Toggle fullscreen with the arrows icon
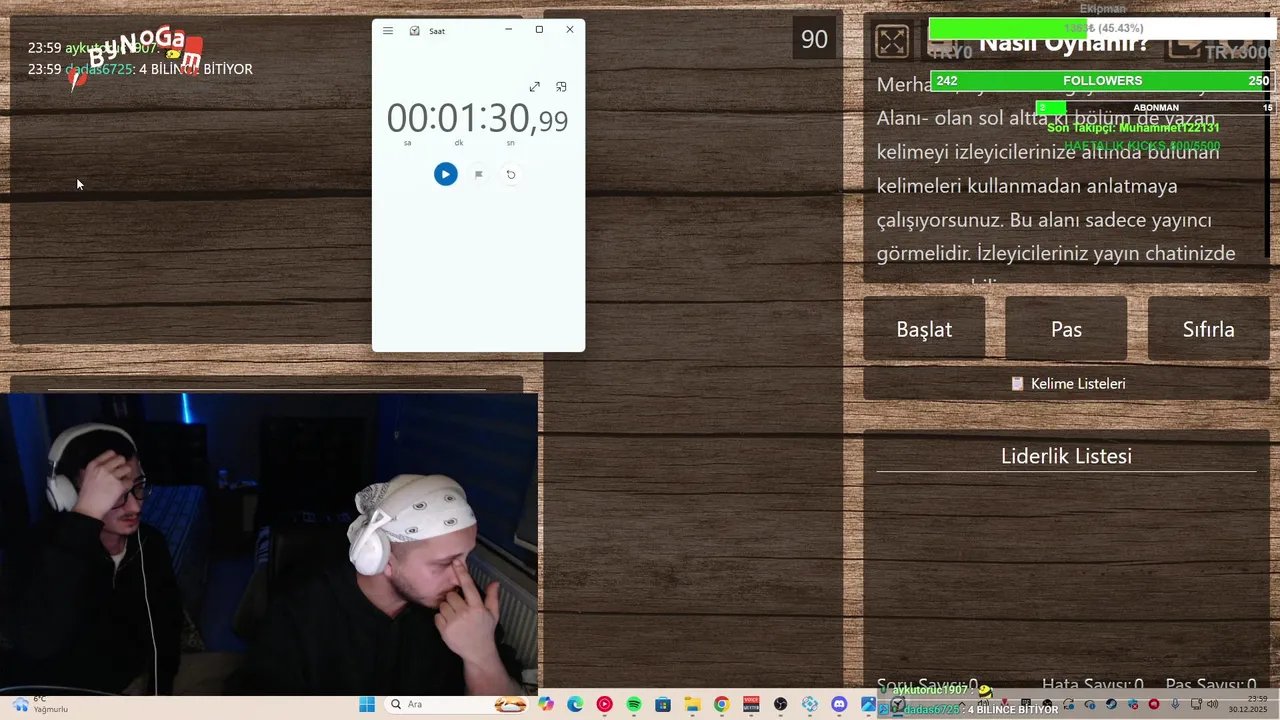Image resolution: width=1280 pixels, height=720 pixels. tap(892, 41)
